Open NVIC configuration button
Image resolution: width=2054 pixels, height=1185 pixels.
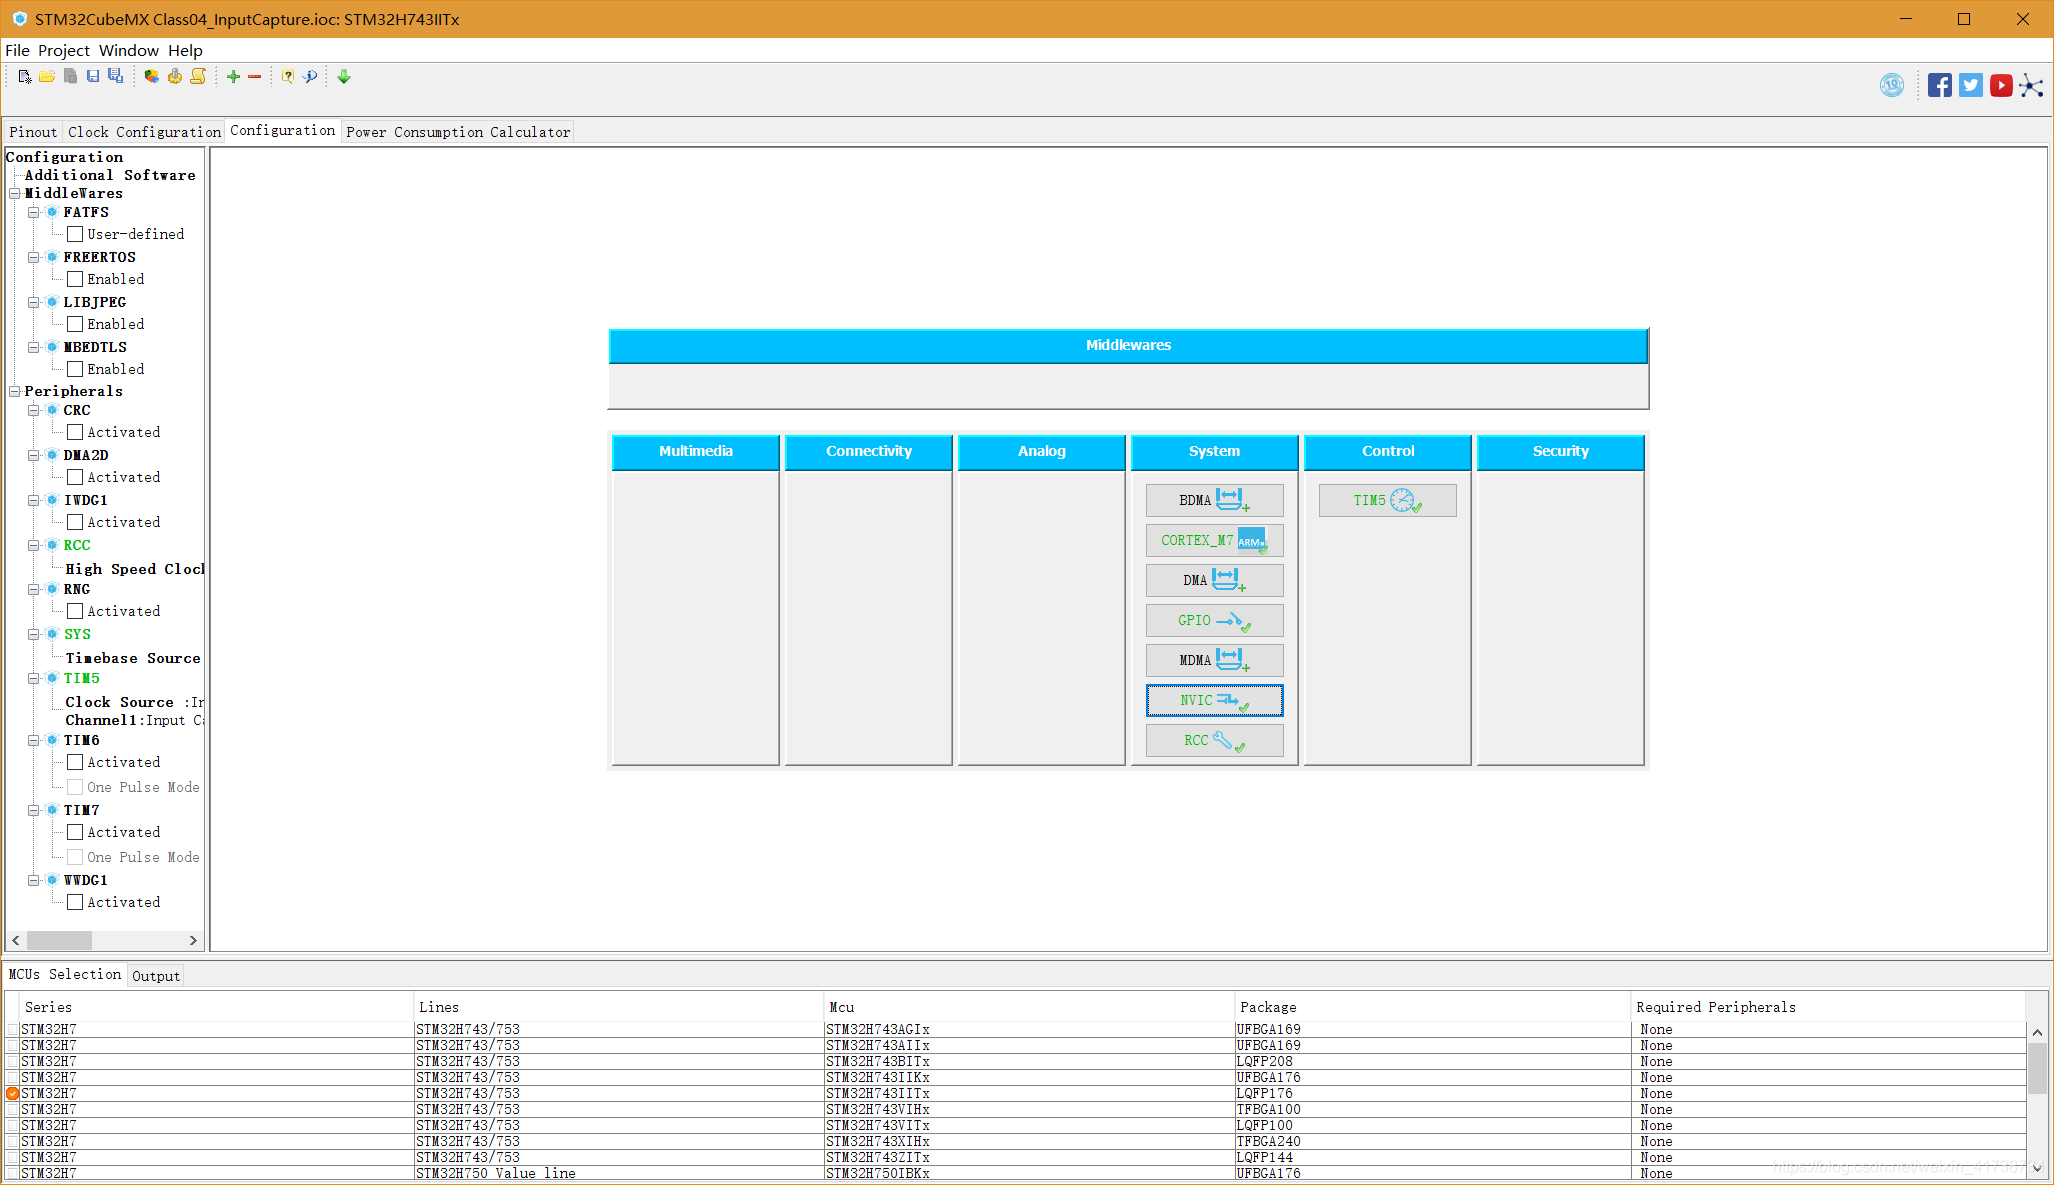pos(1214,700)
